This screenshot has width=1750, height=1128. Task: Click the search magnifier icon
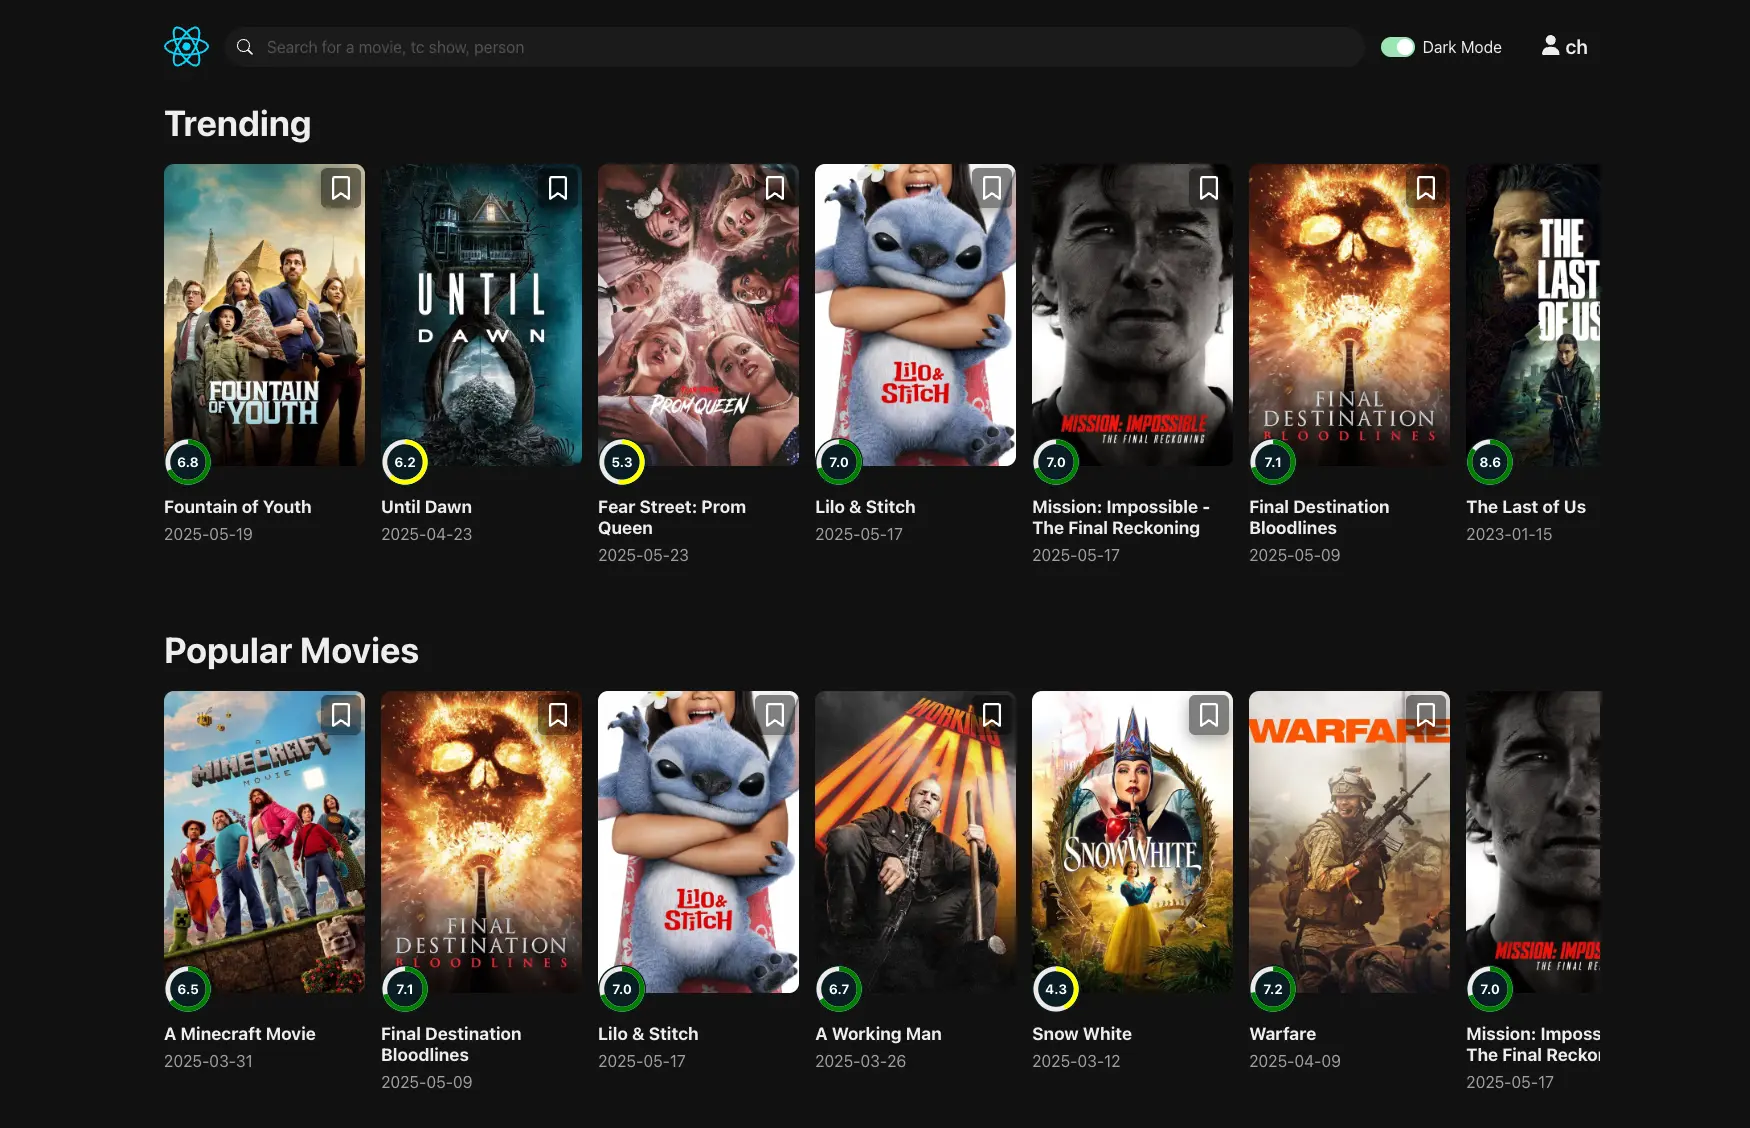point(244,47)
